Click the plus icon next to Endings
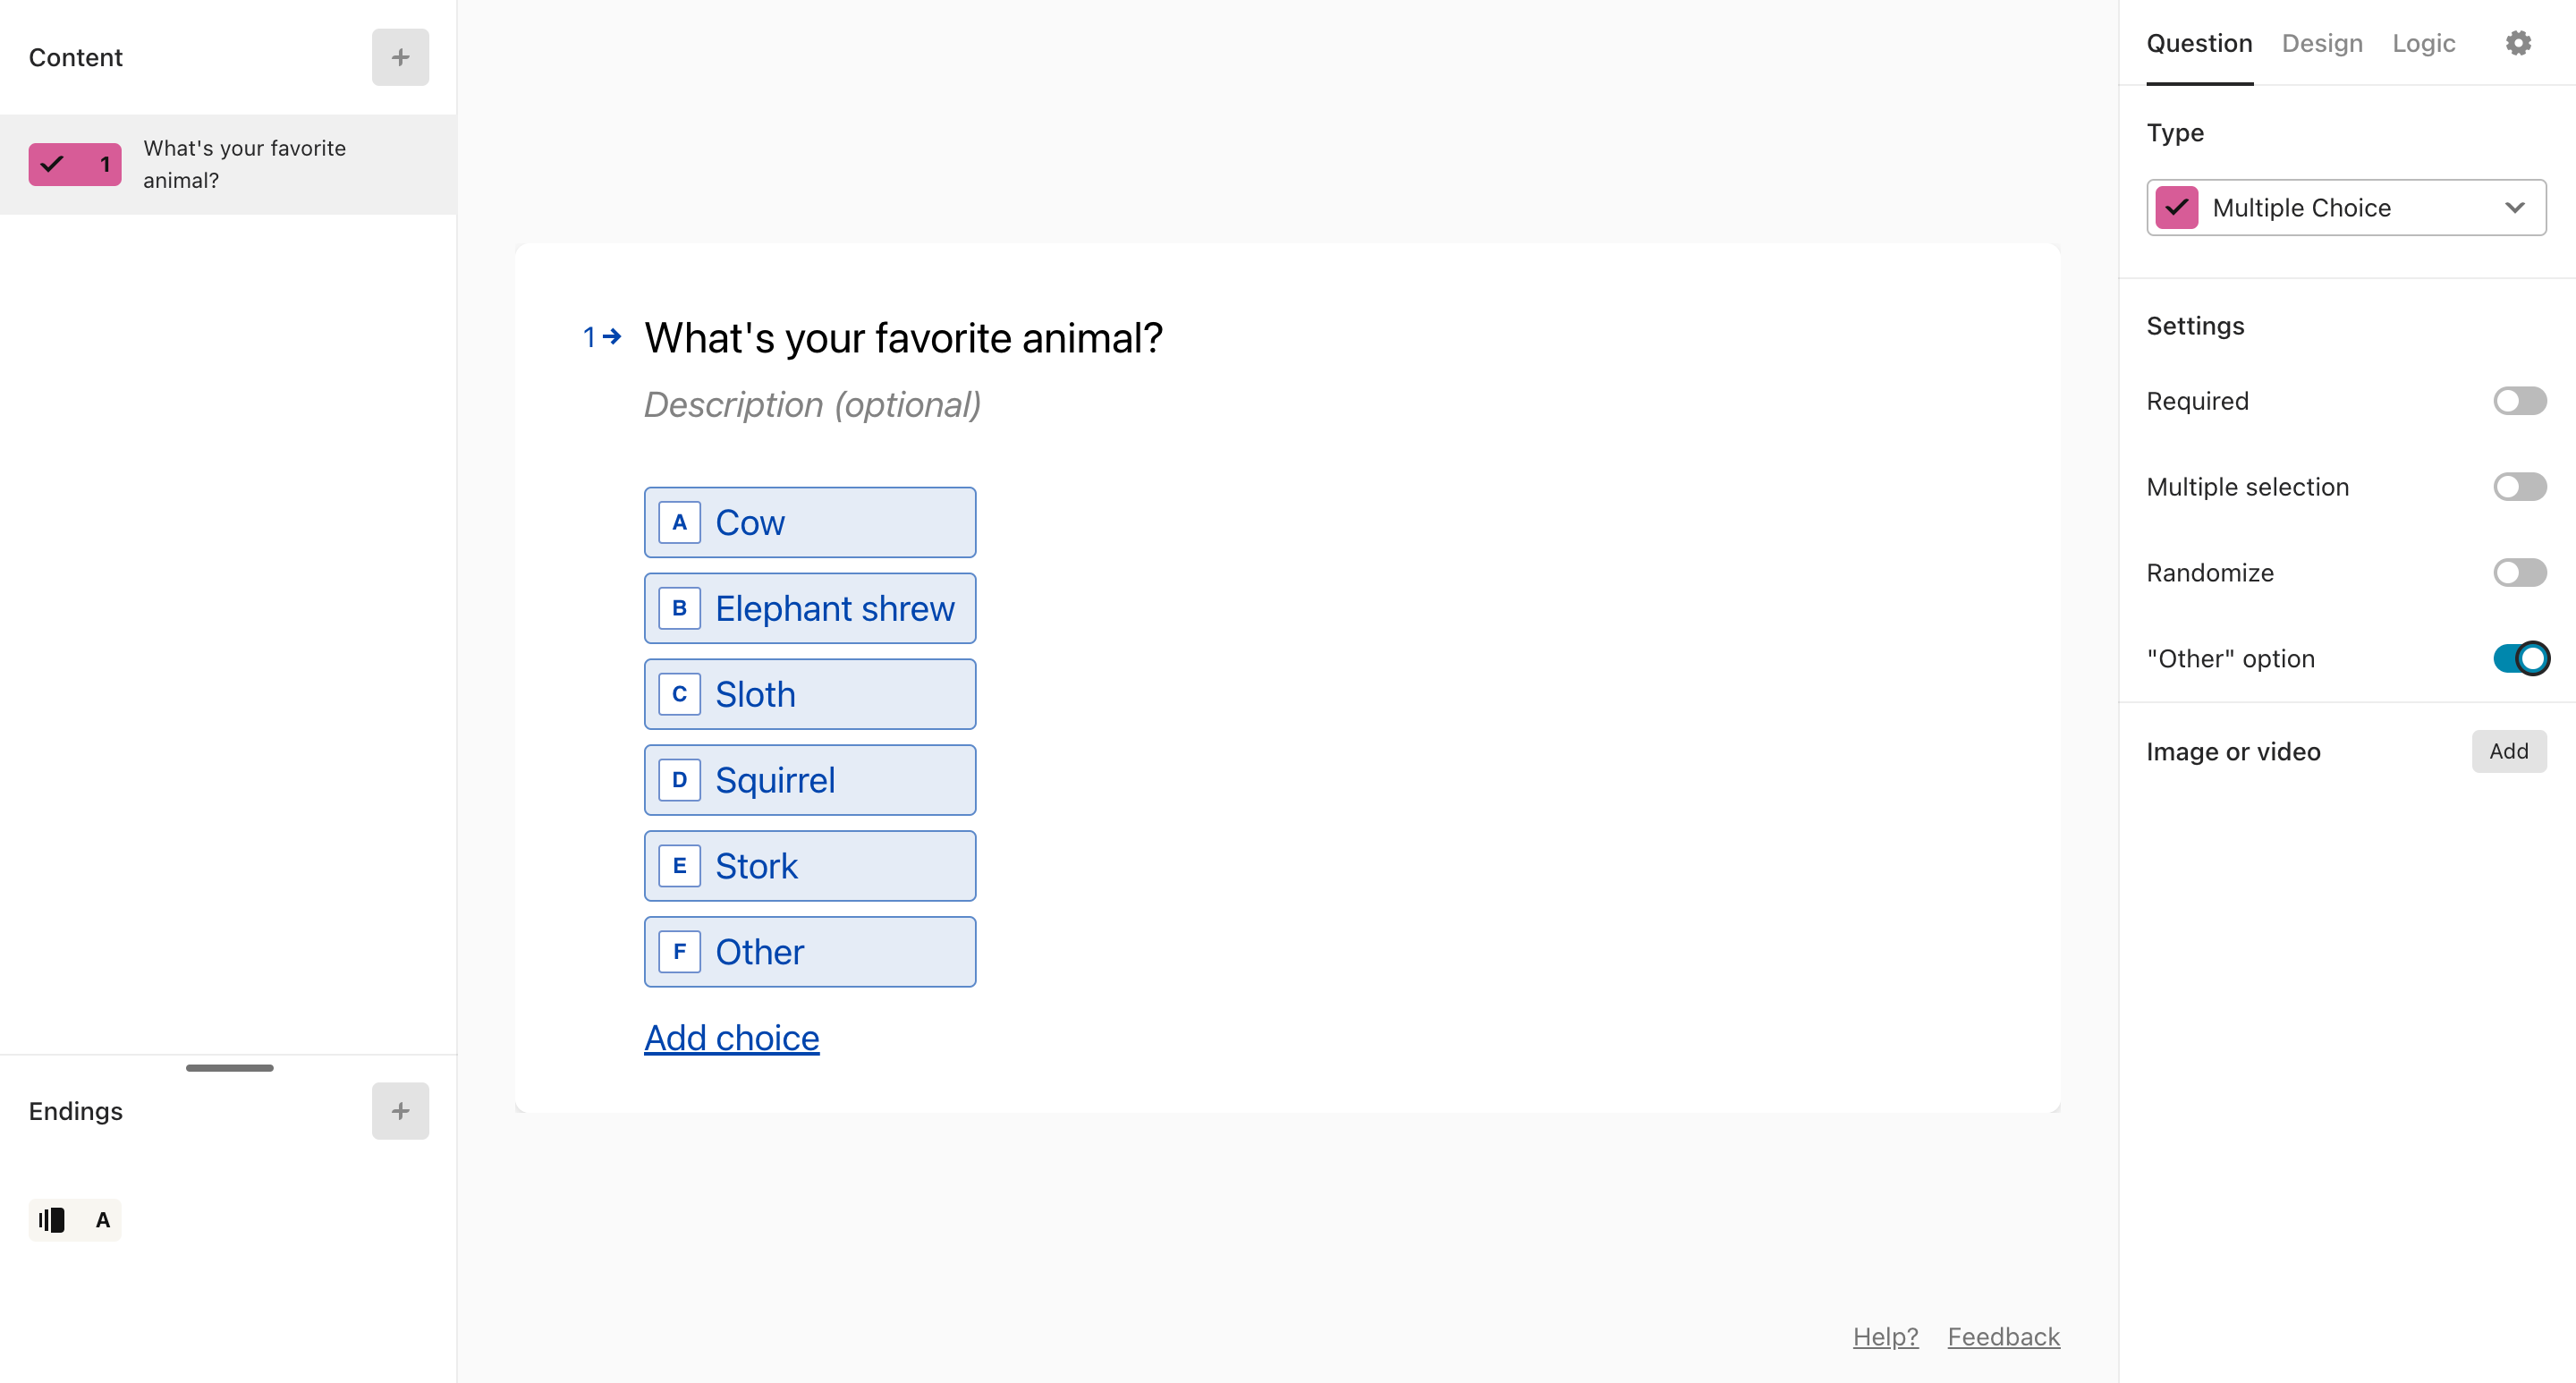Screen dimensions: 2576x1383 pyautogui.click(x=400, y=1110)
